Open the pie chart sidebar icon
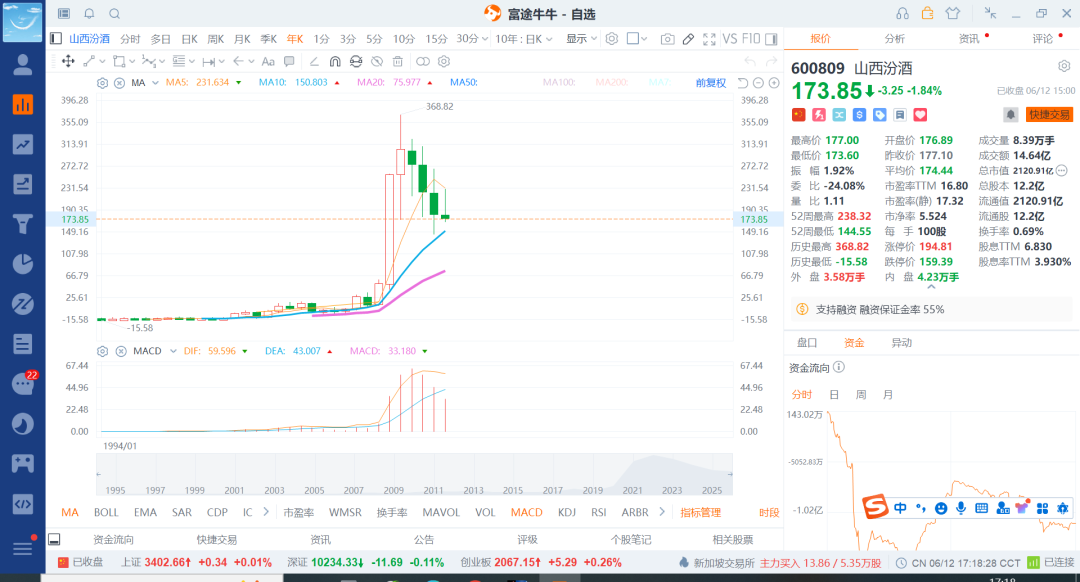This screenshot has width=1080, height=582. (23, 264)
